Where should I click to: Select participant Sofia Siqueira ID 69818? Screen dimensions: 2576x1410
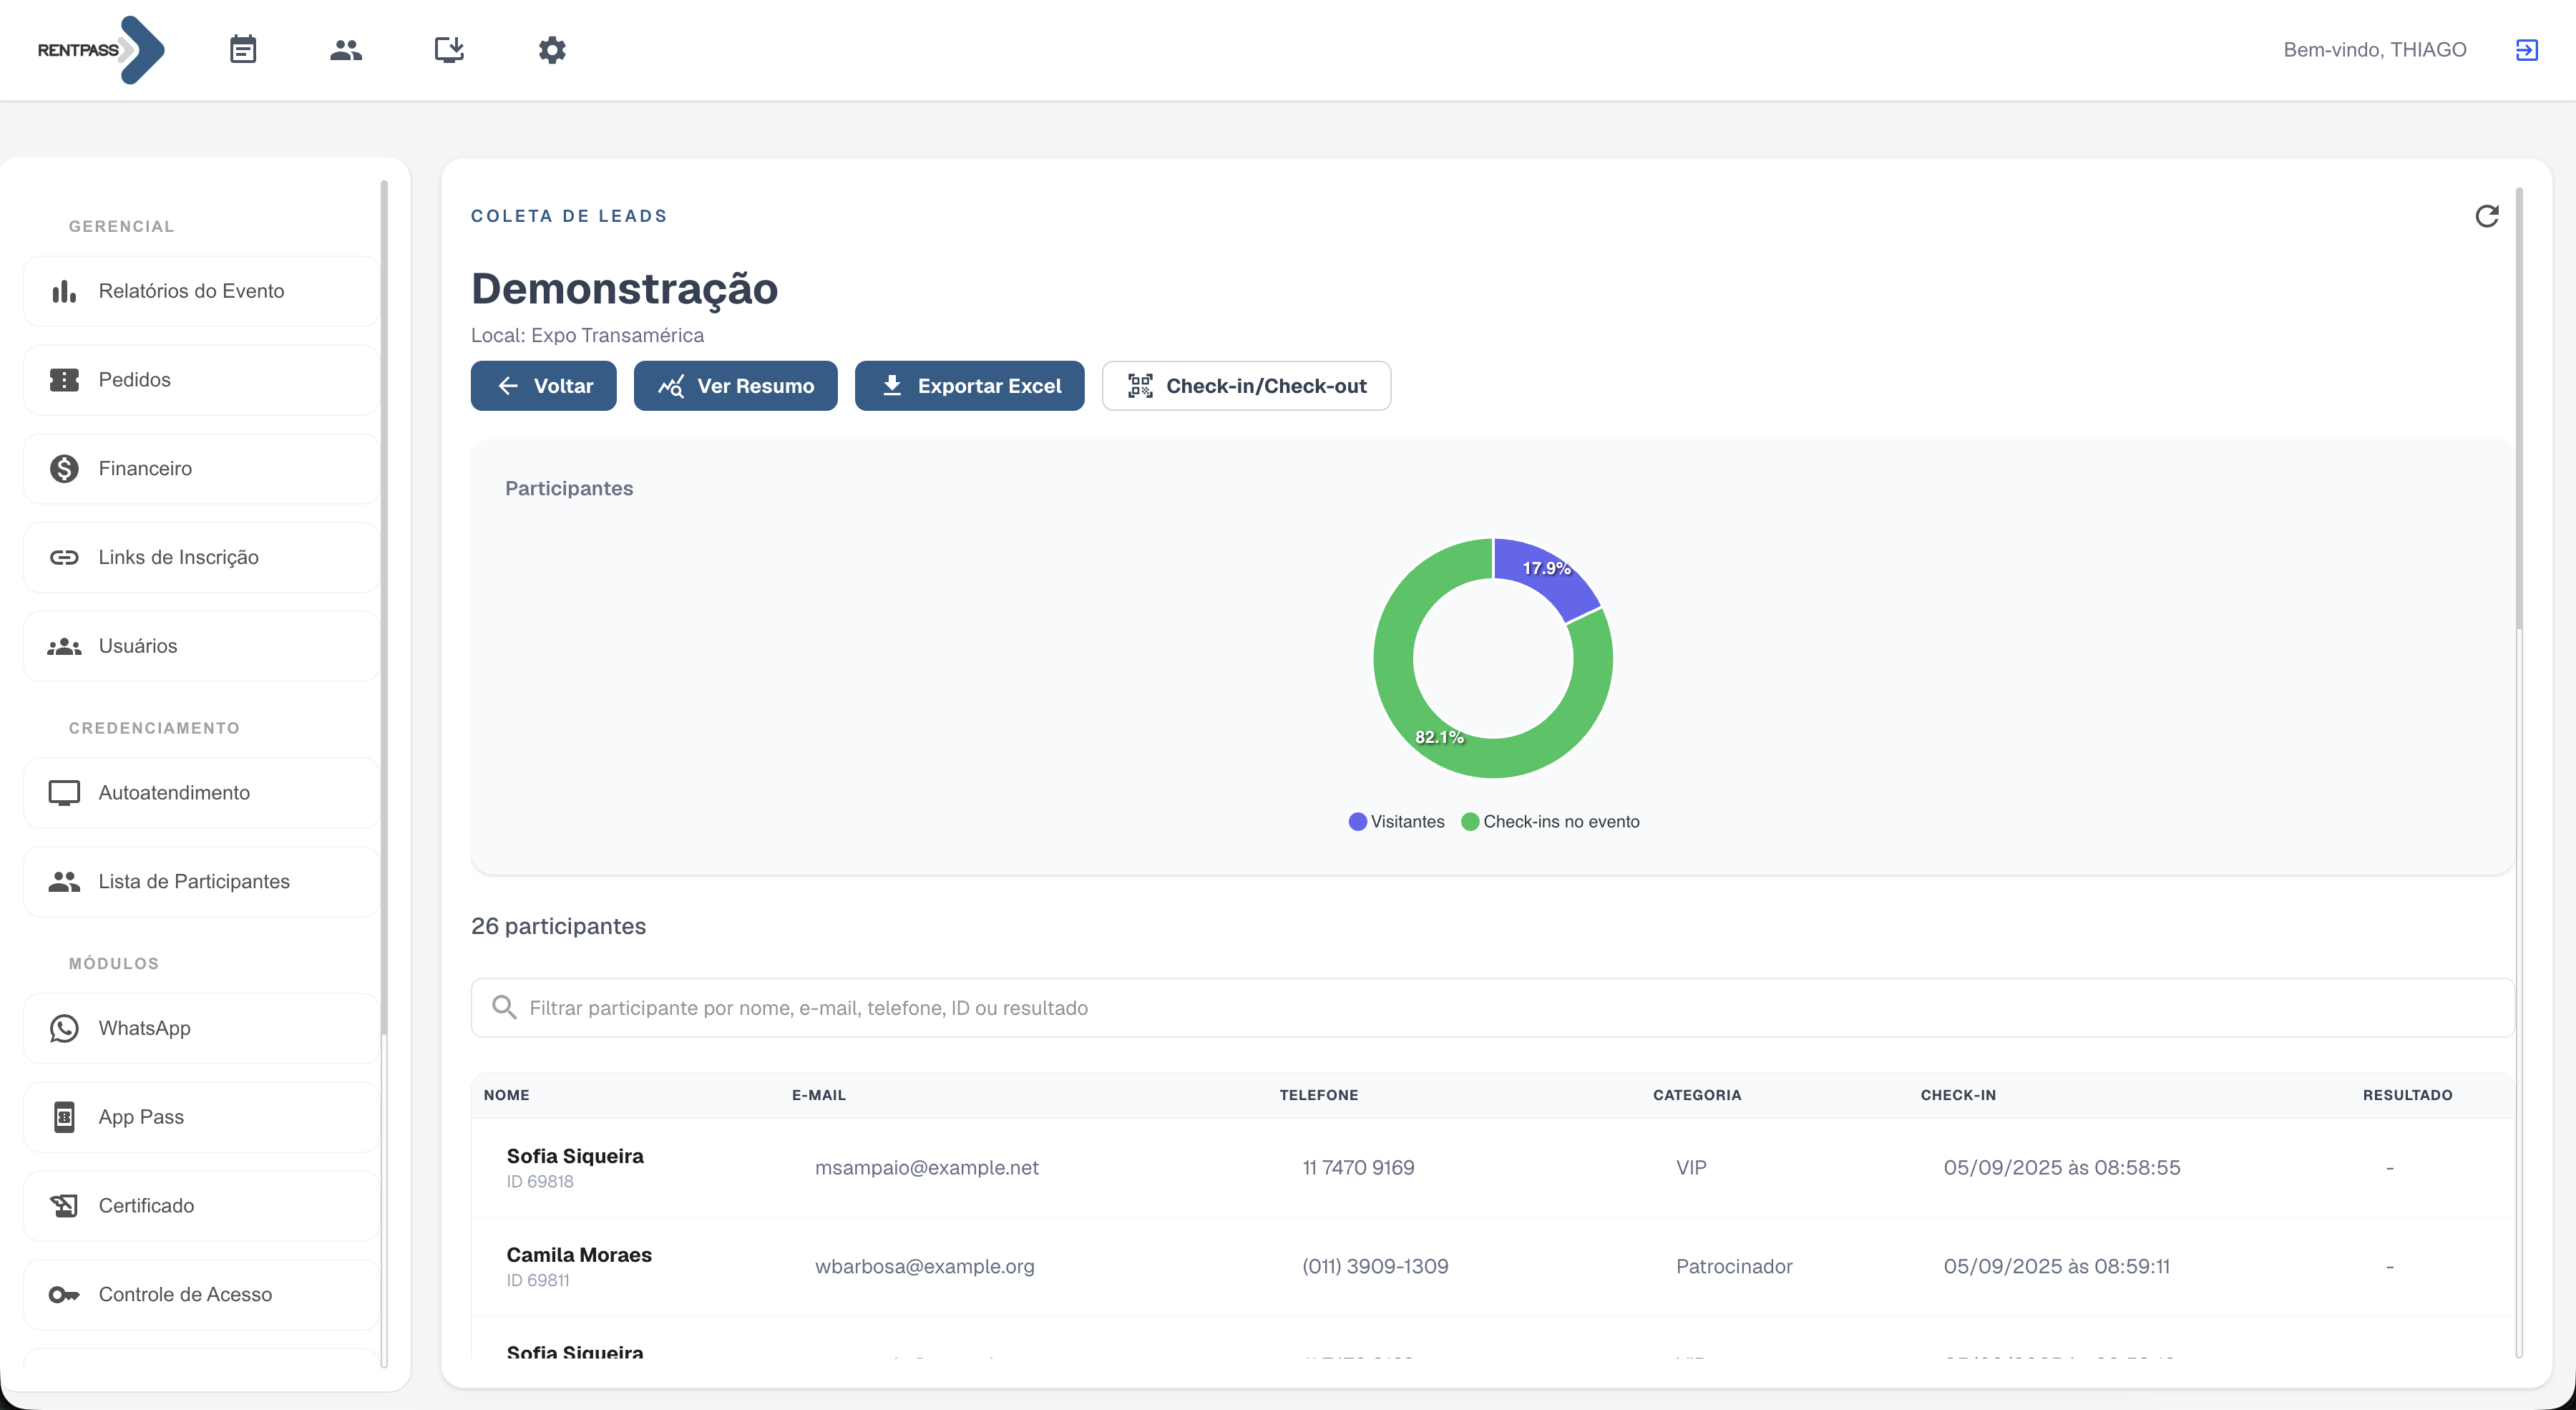click(1492, 1167)
